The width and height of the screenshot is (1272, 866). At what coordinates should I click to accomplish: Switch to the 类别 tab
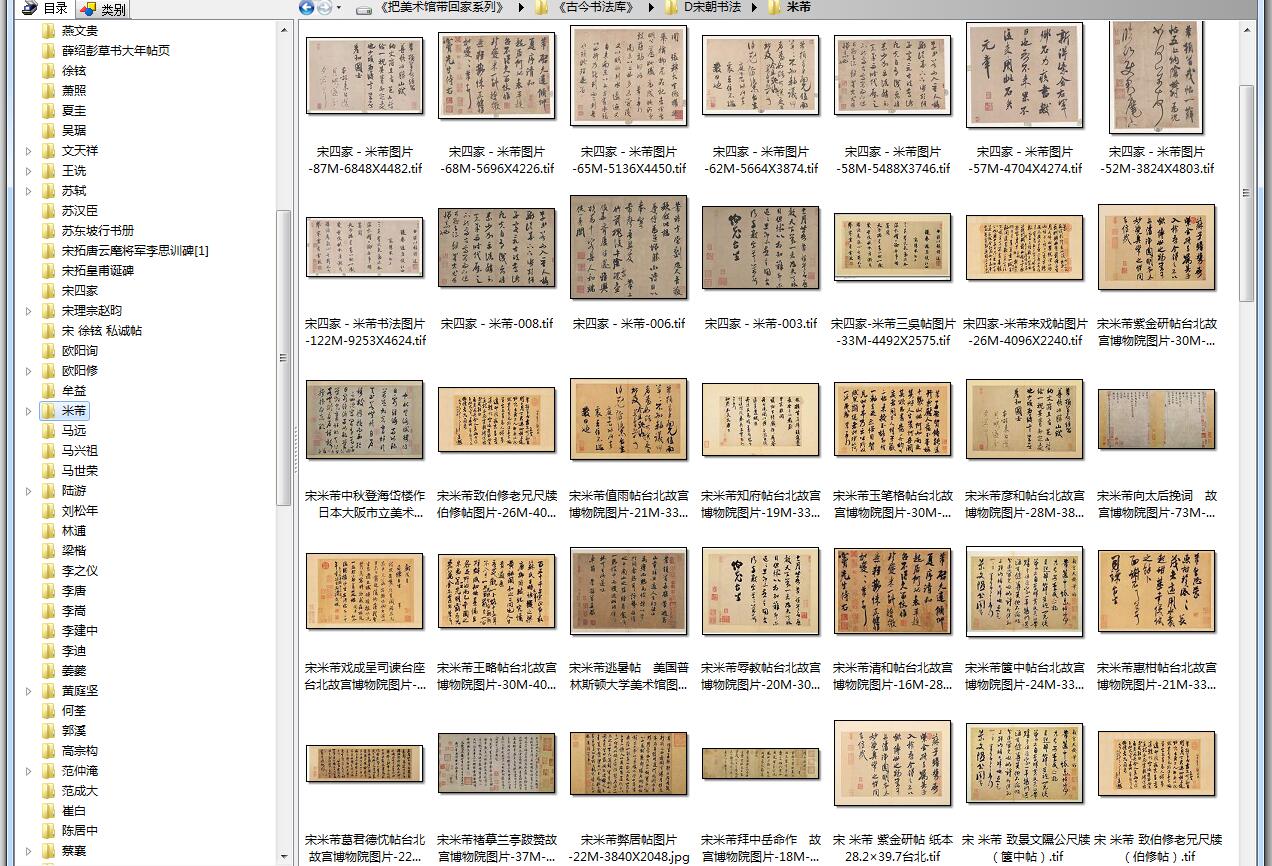coord(103,9)
